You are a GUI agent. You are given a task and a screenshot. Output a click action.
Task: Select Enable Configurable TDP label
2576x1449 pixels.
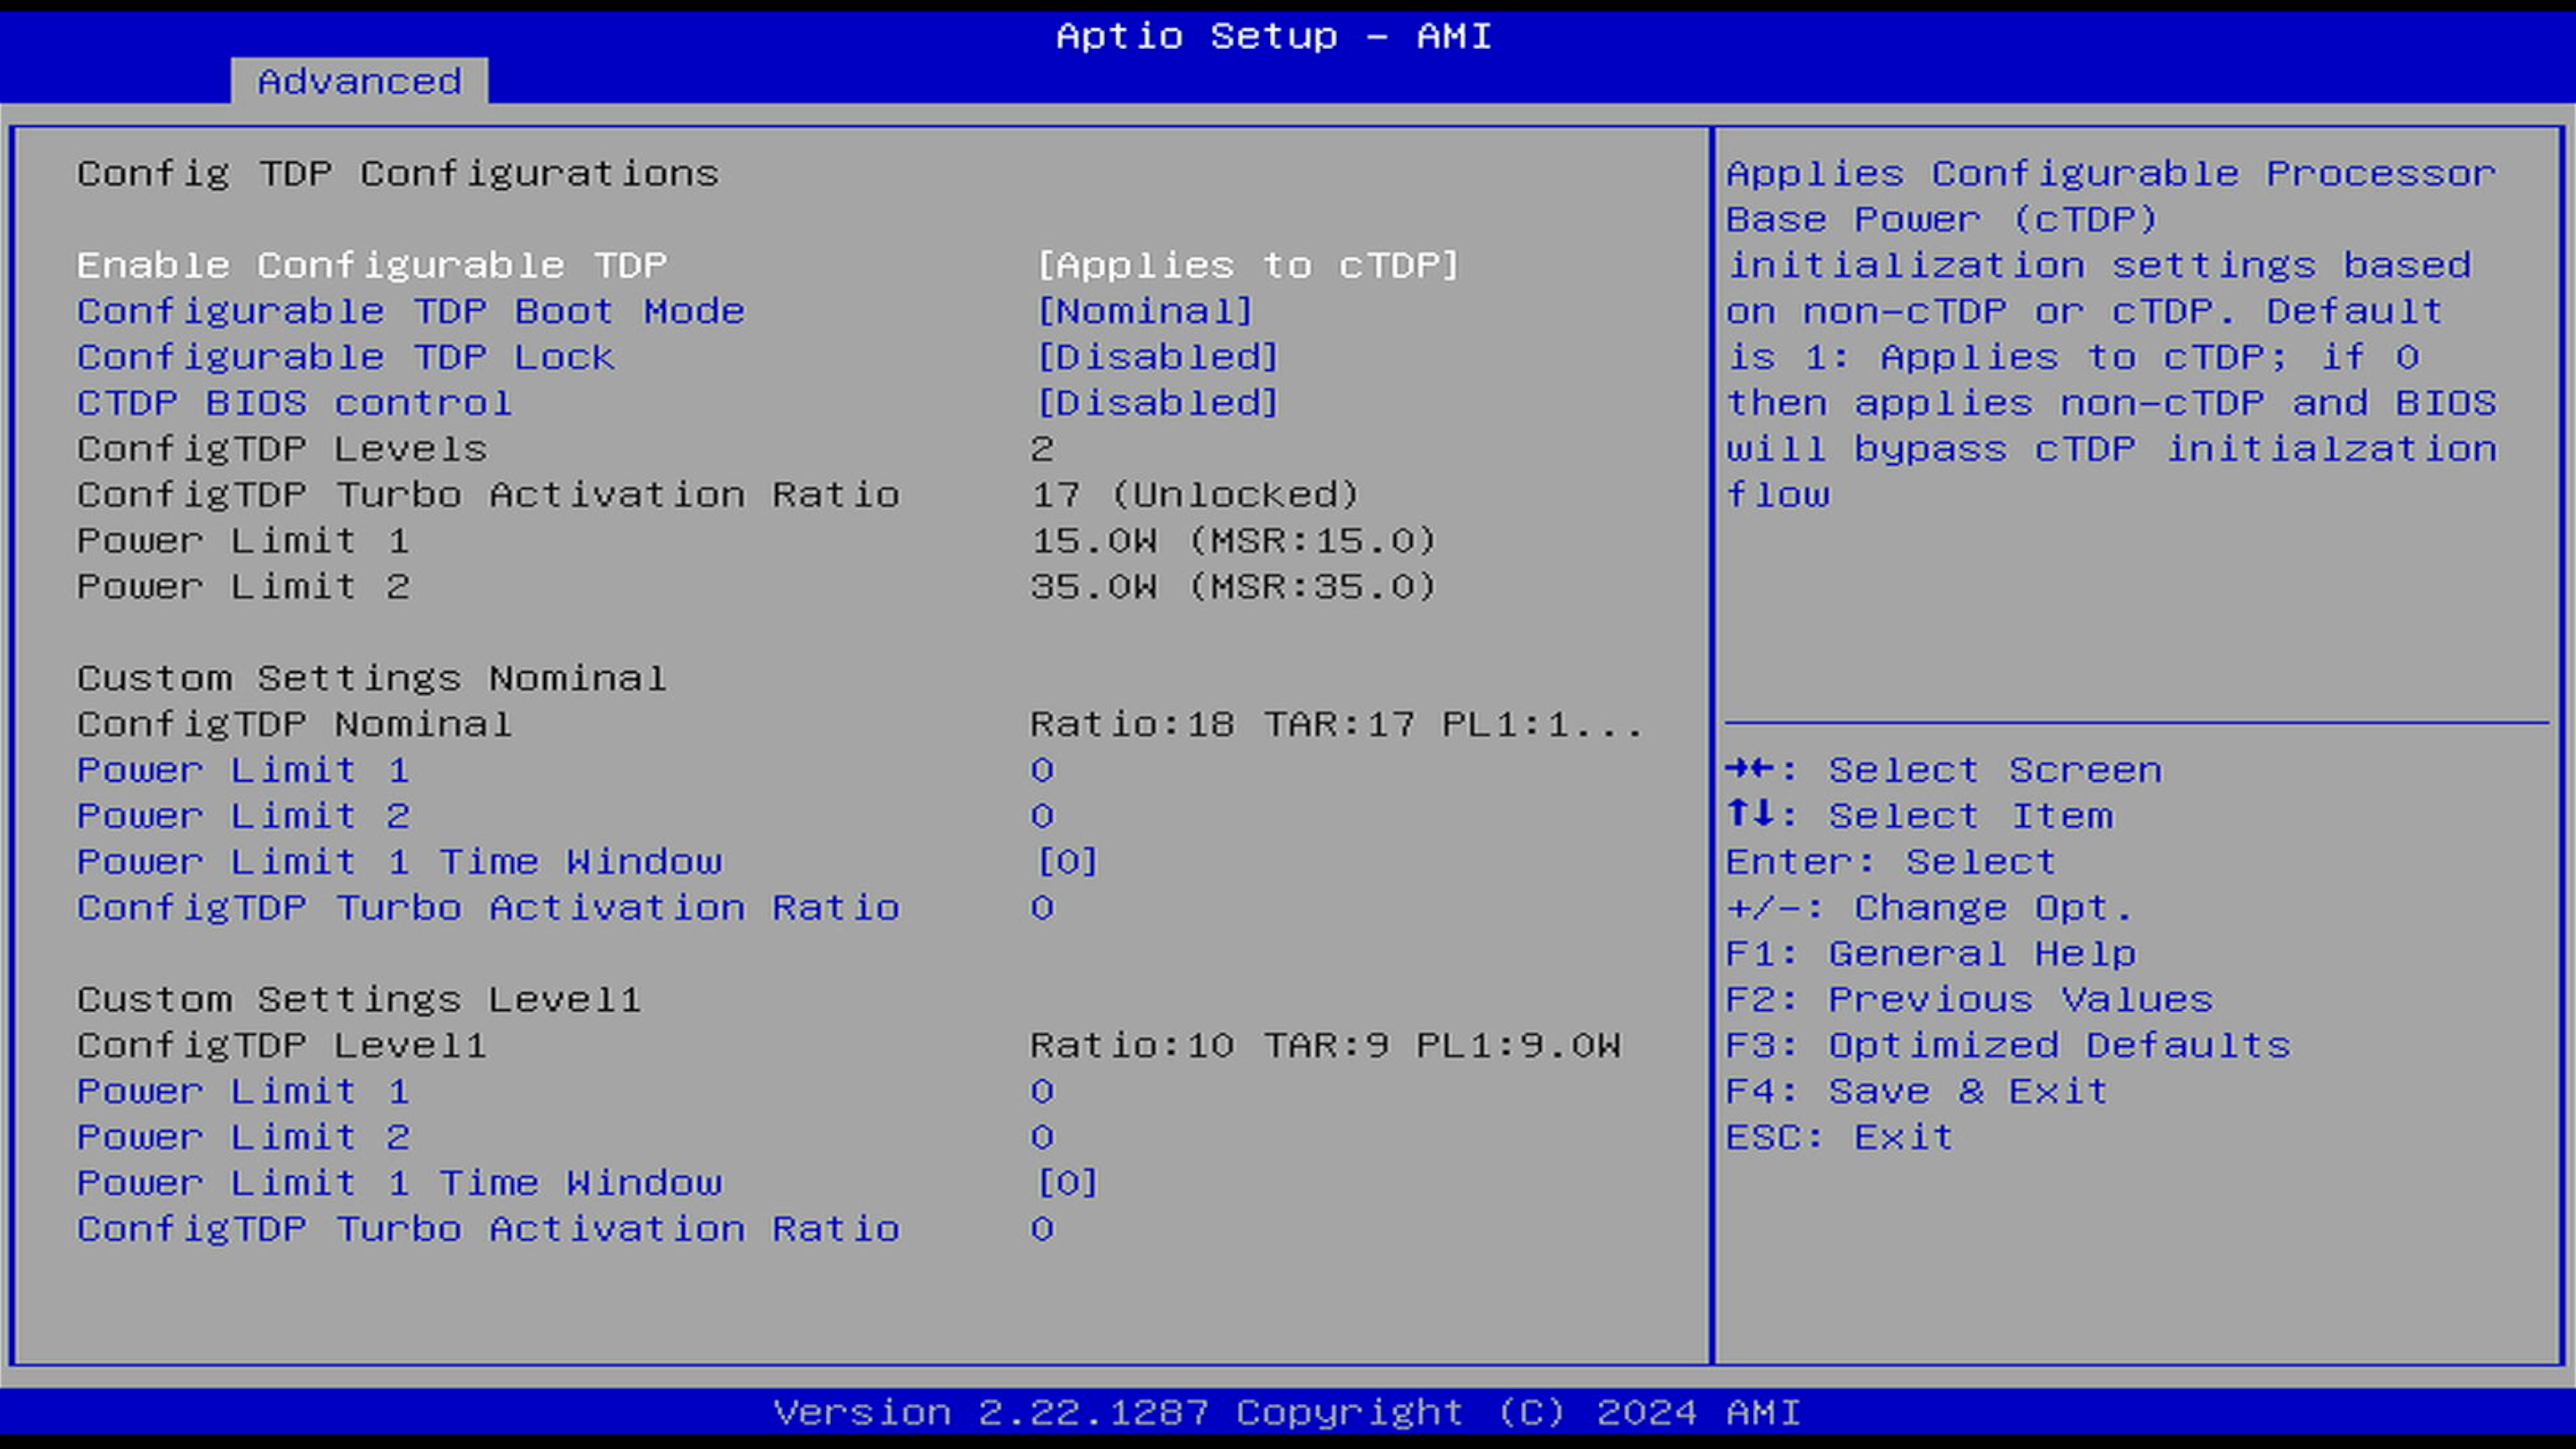point(372,265)
